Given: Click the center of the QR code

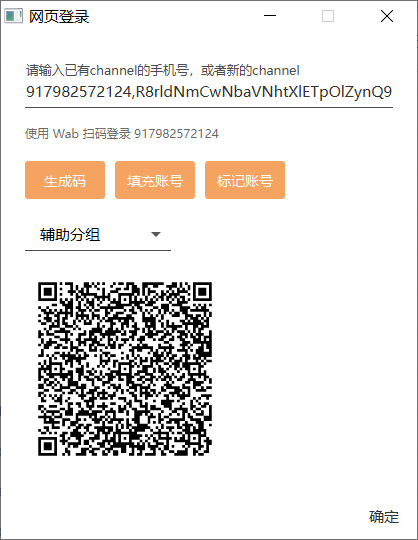Looking at the screenshot, I should (125, 369).
